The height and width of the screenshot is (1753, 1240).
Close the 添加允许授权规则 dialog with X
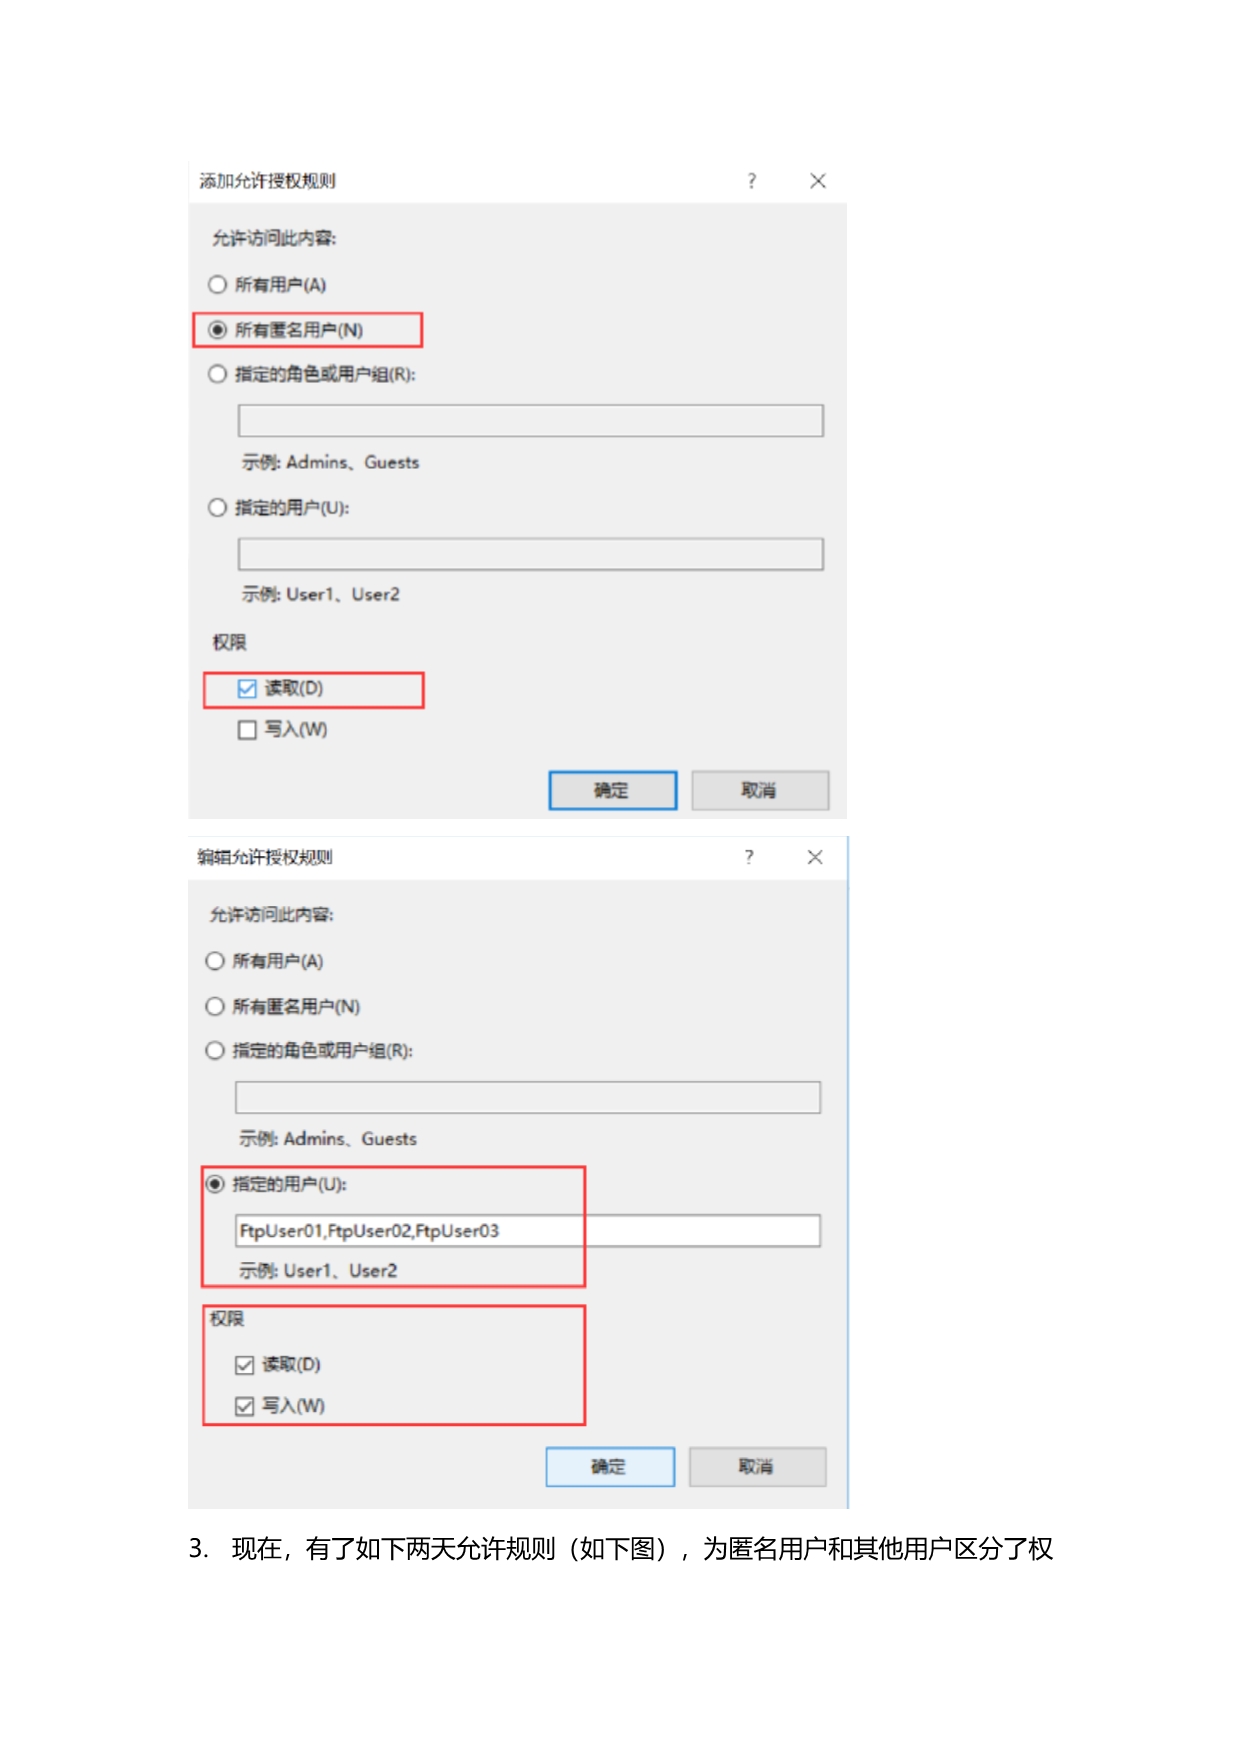click(x=818, y=181)
